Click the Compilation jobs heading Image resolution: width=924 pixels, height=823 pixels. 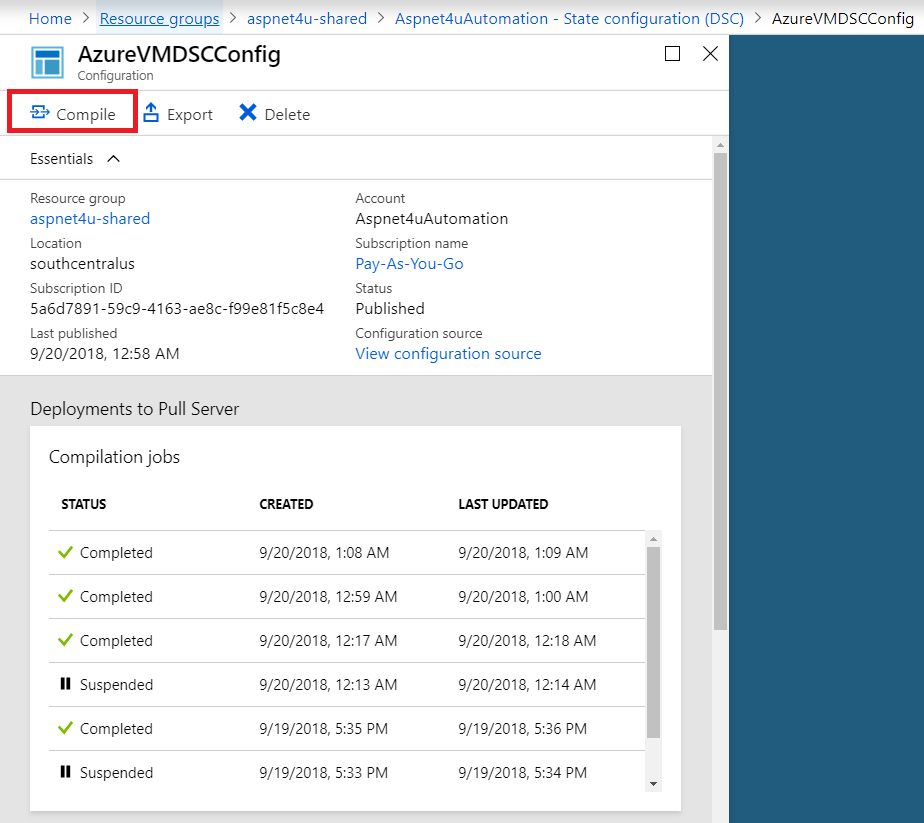(114, 457)
